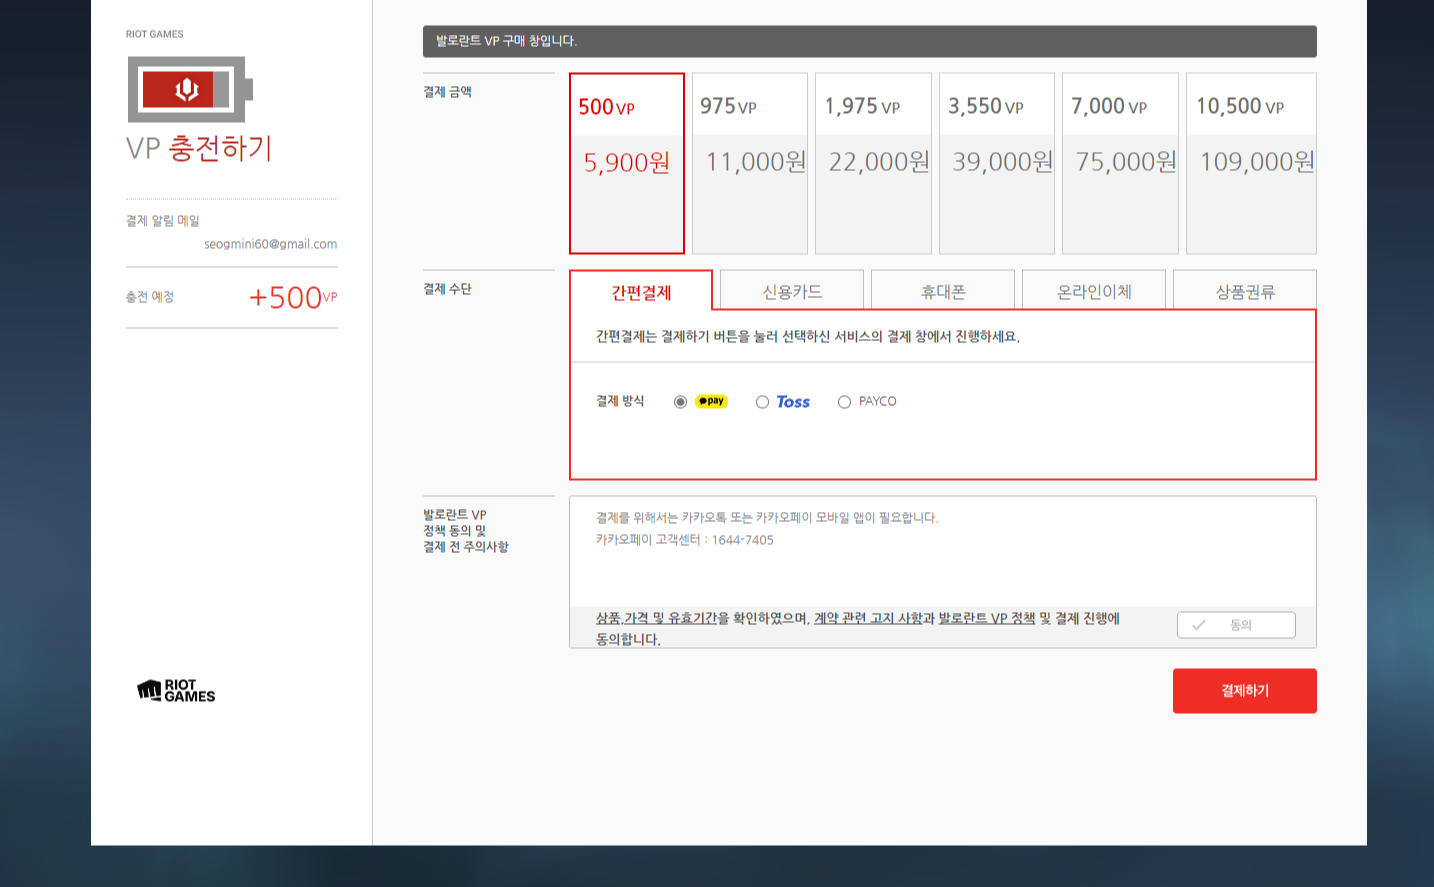1434x887 pixels.
Task: Switch to the 휴대폰 payment tab
Action: pyautogui.click(x=943, y=291)
